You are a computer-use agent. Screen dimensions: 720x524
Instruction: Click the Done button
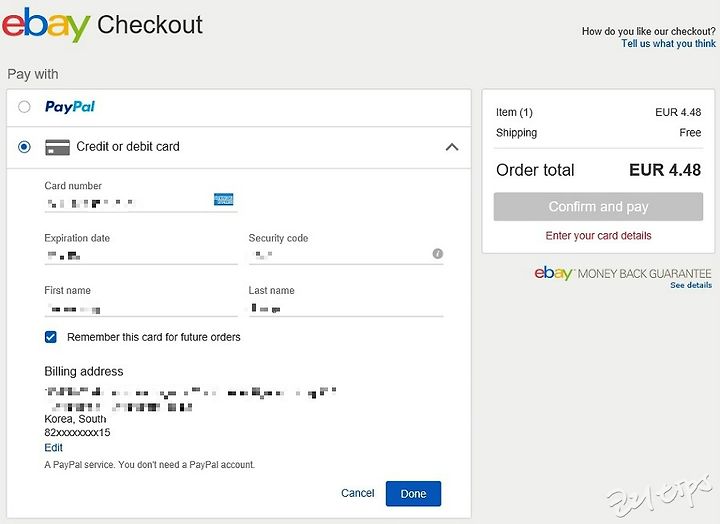click(x=413, y=494)
